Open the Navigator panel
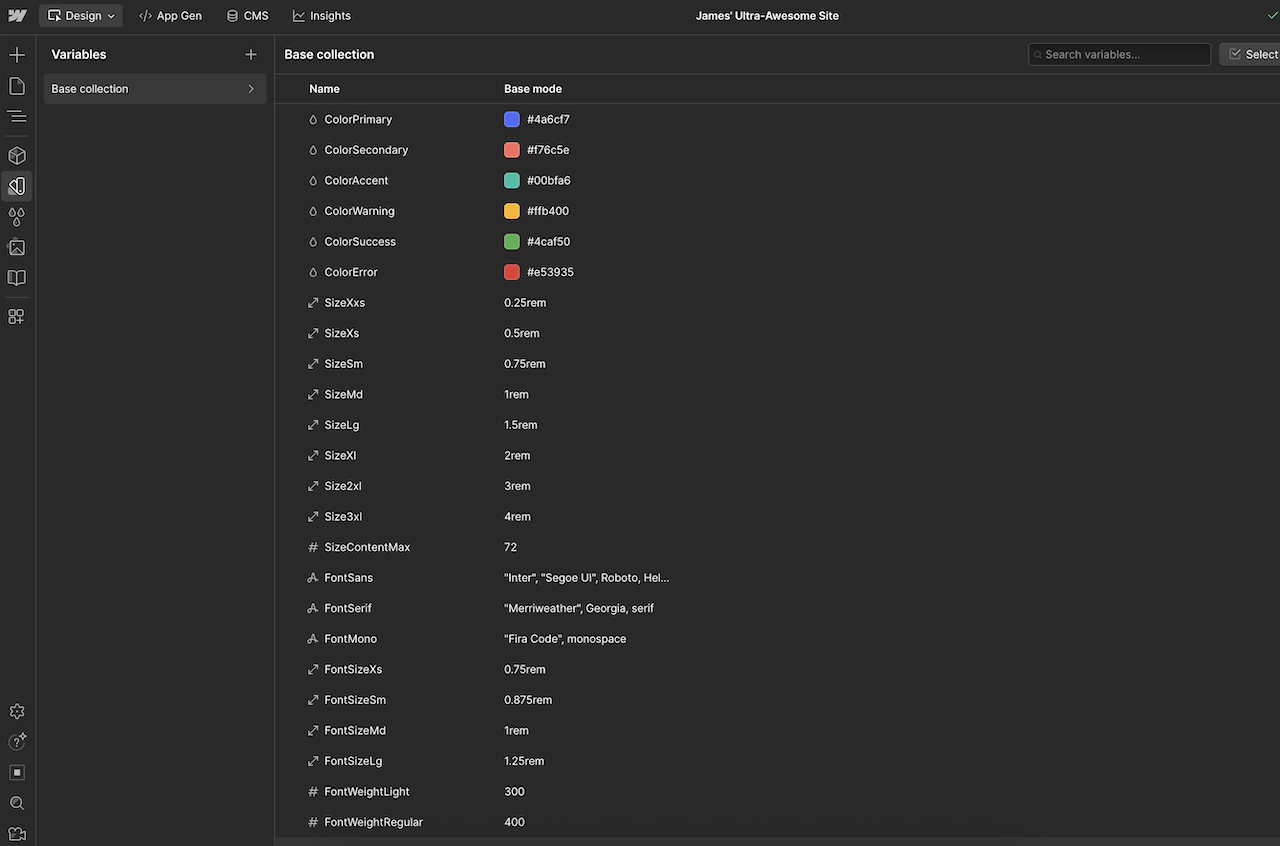The image size is (1280, 846). point(16,116)
